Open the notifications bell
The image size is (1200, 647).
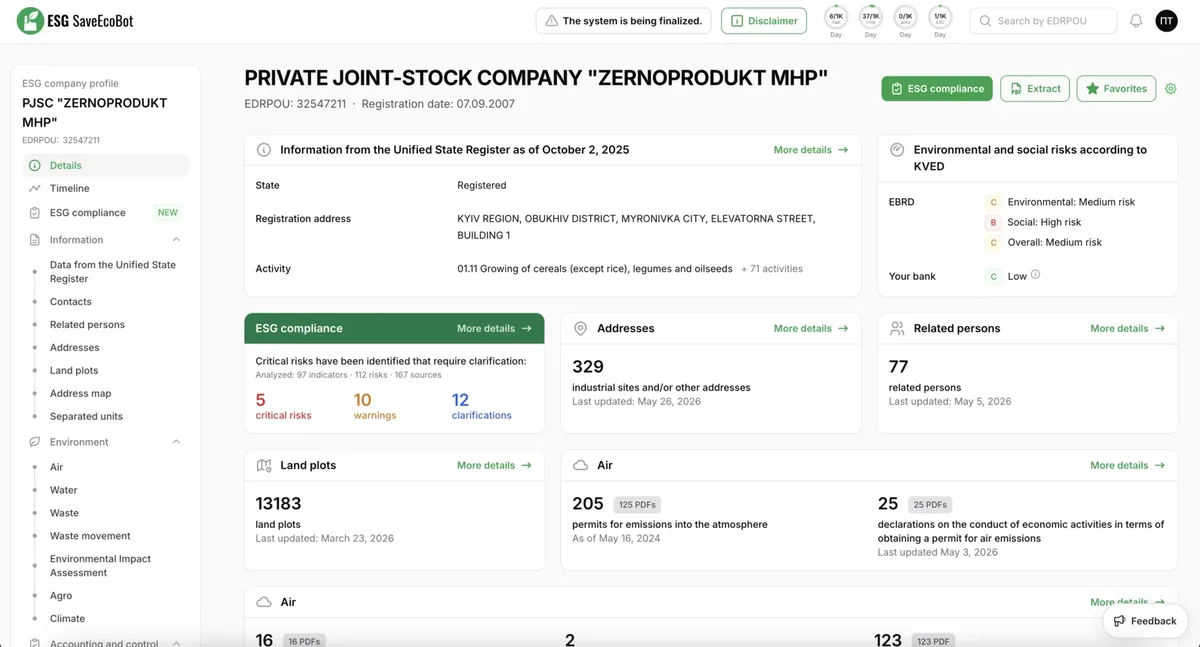(1136, 21)
